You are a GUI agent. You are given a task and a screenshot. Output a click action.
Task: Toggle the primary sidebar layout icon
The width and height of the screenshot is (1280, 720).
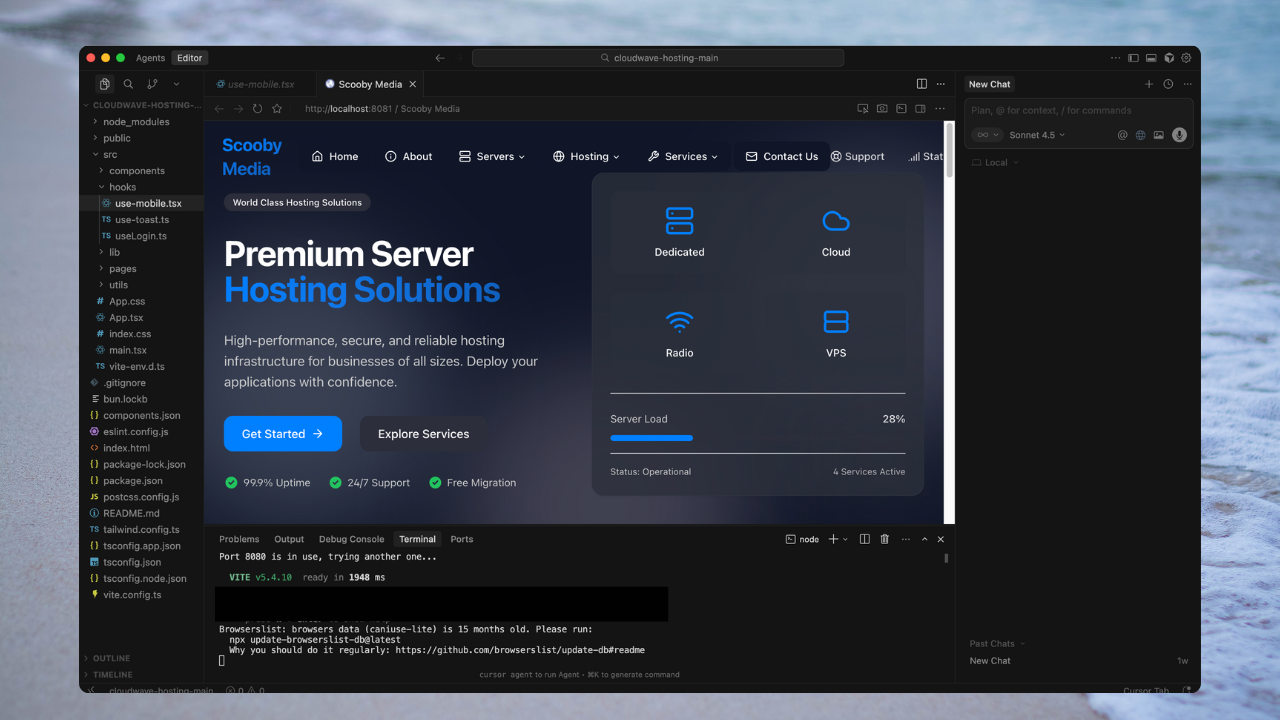[1133, 58]
